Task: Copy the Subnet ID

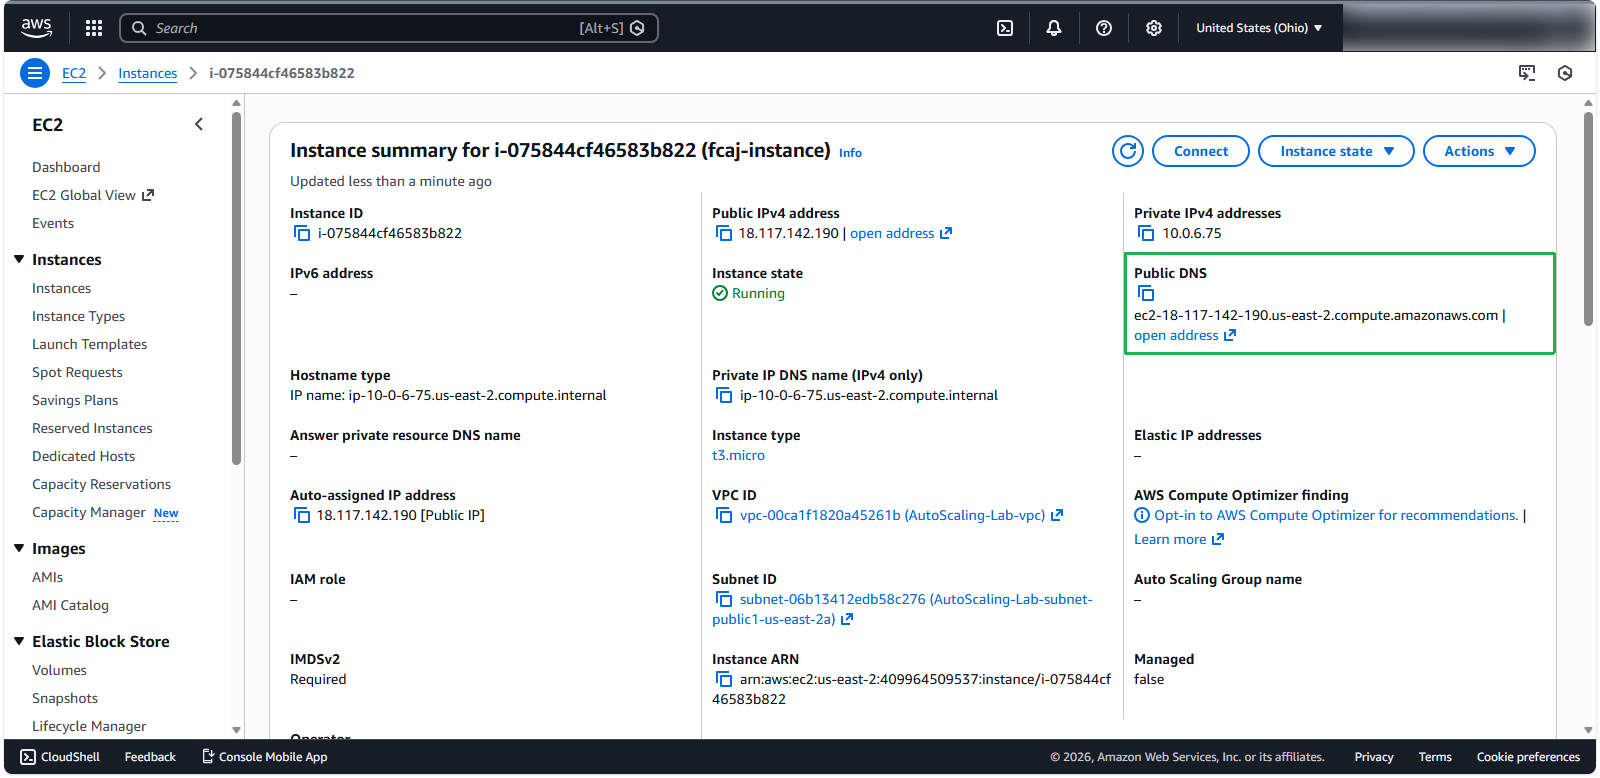Action: click(x=724, y=599)
